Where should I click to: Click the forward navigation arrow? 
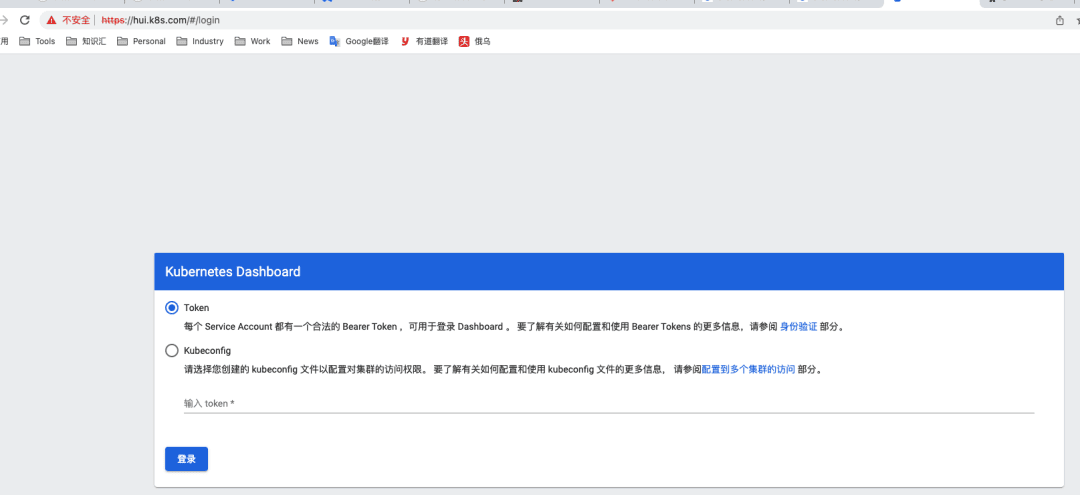pos(4,20)
